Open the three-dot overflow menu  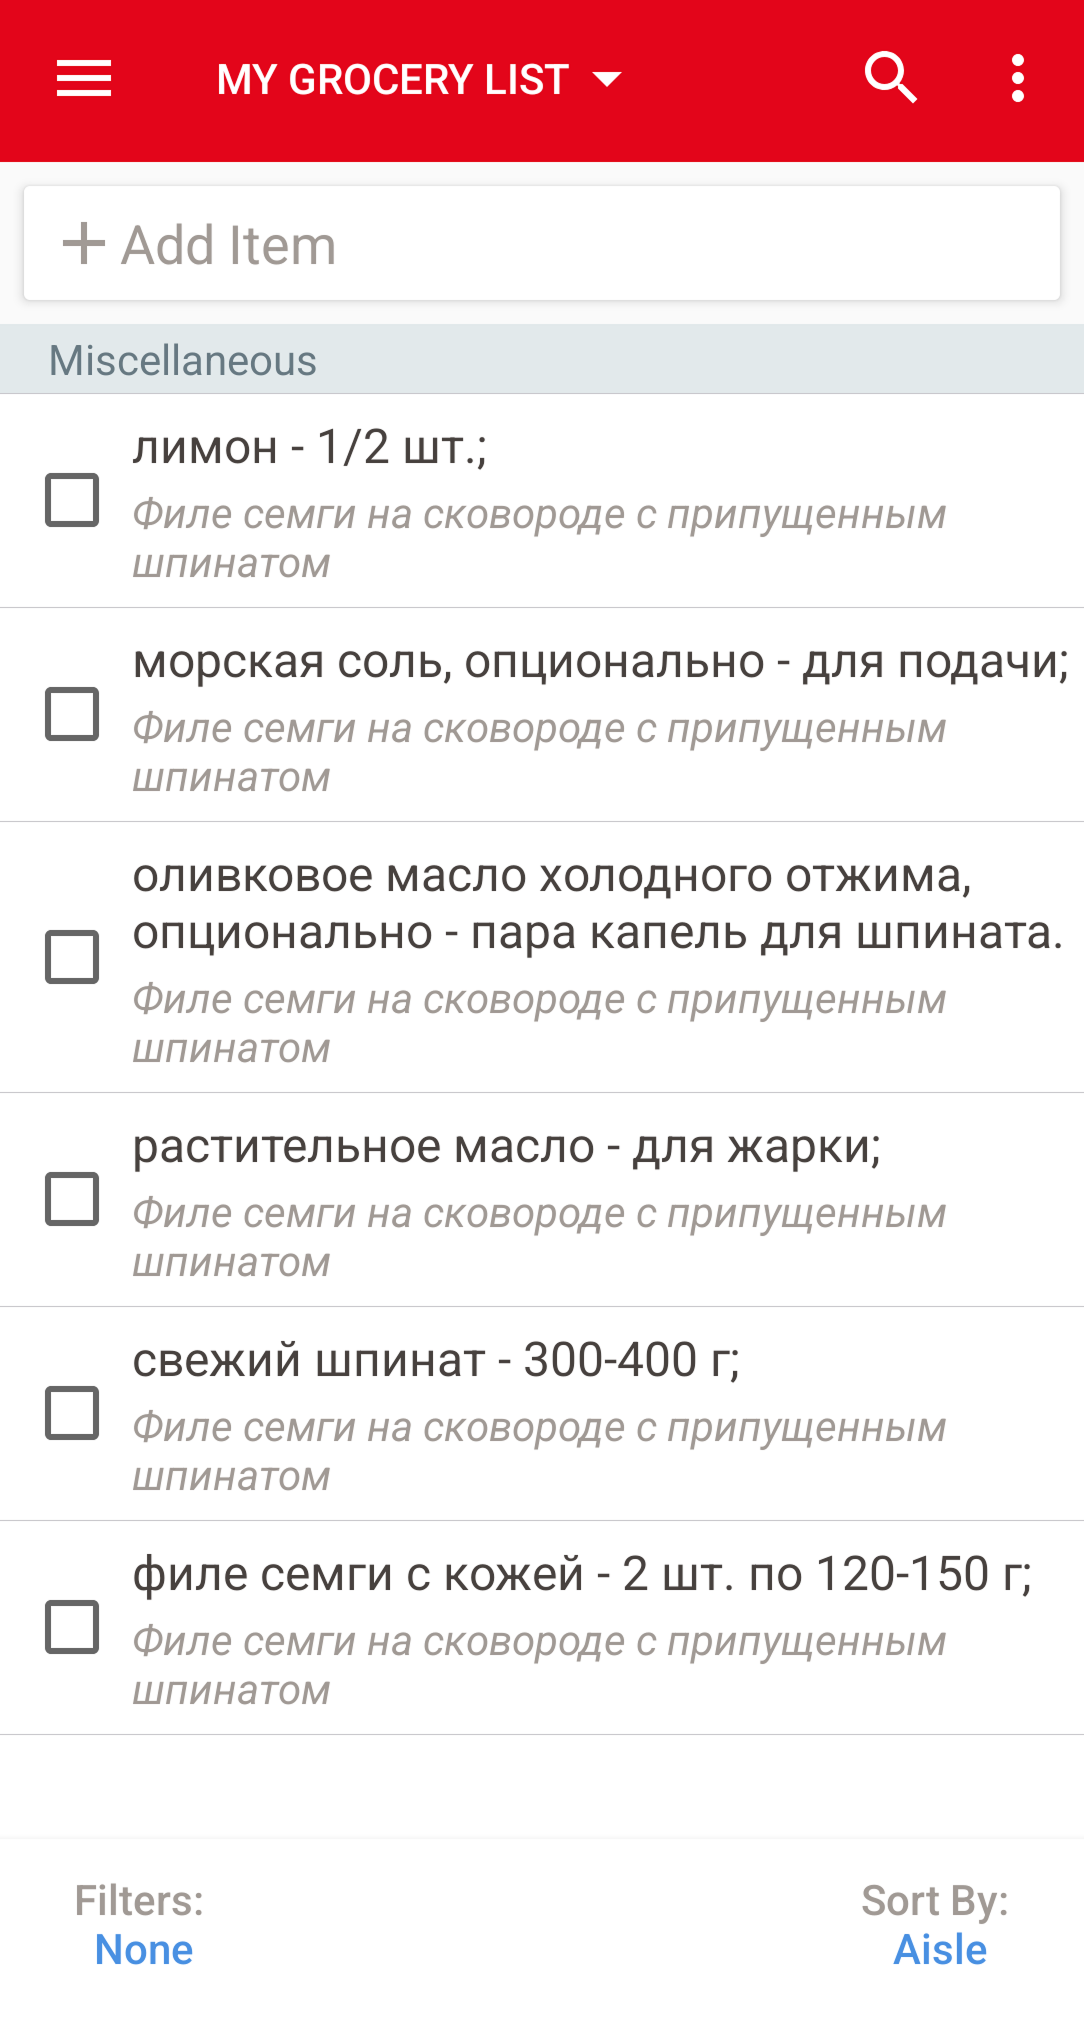[1017, 79]
